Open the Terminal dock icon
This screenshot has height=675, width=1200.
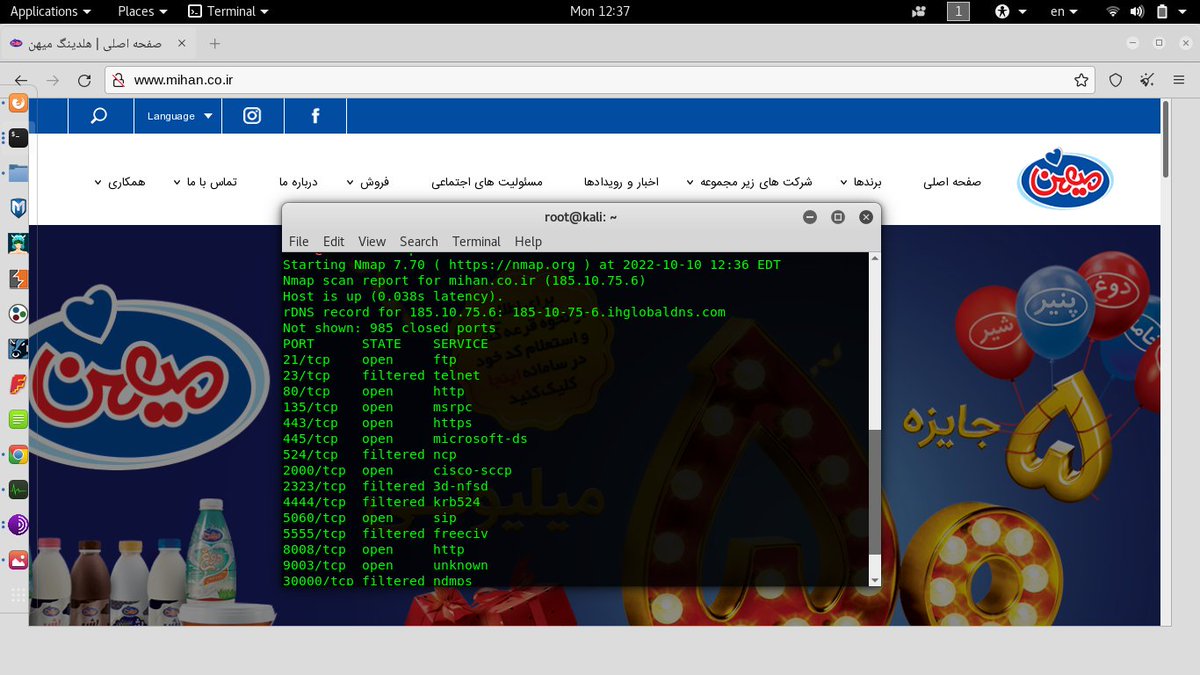click(x=17, y=138)
